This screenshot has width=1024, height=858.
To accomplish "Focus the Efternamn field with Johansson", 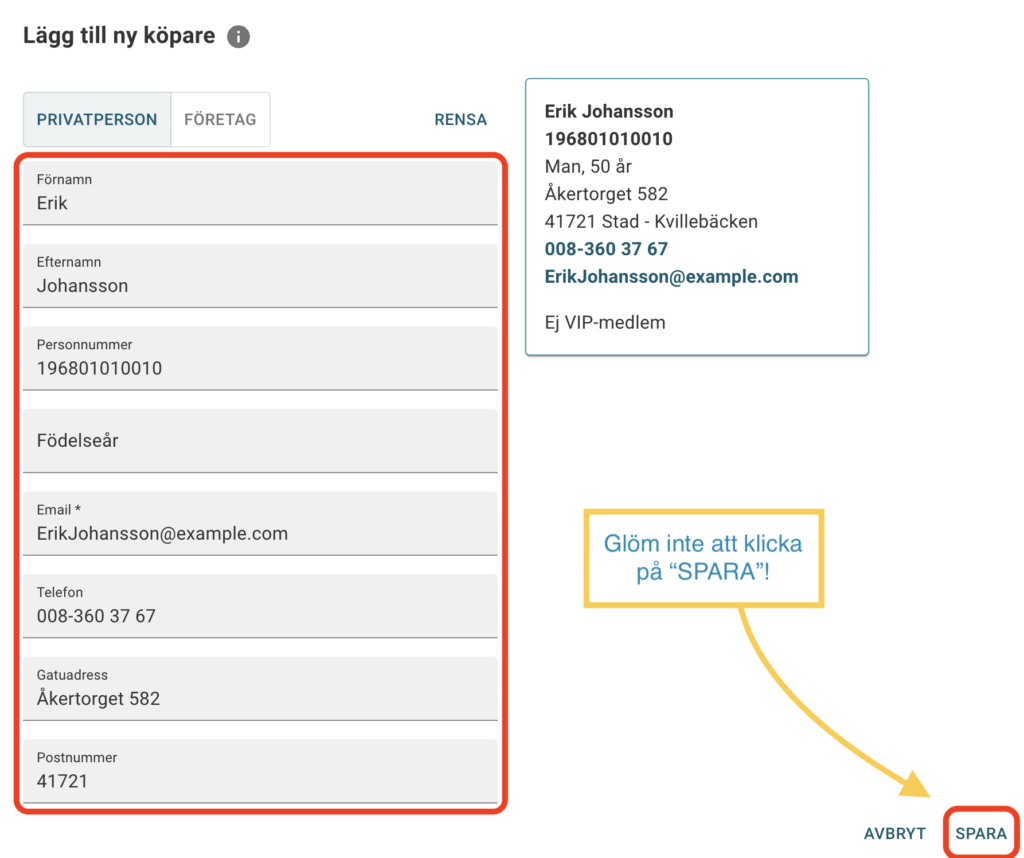I will tap(260, 276).
